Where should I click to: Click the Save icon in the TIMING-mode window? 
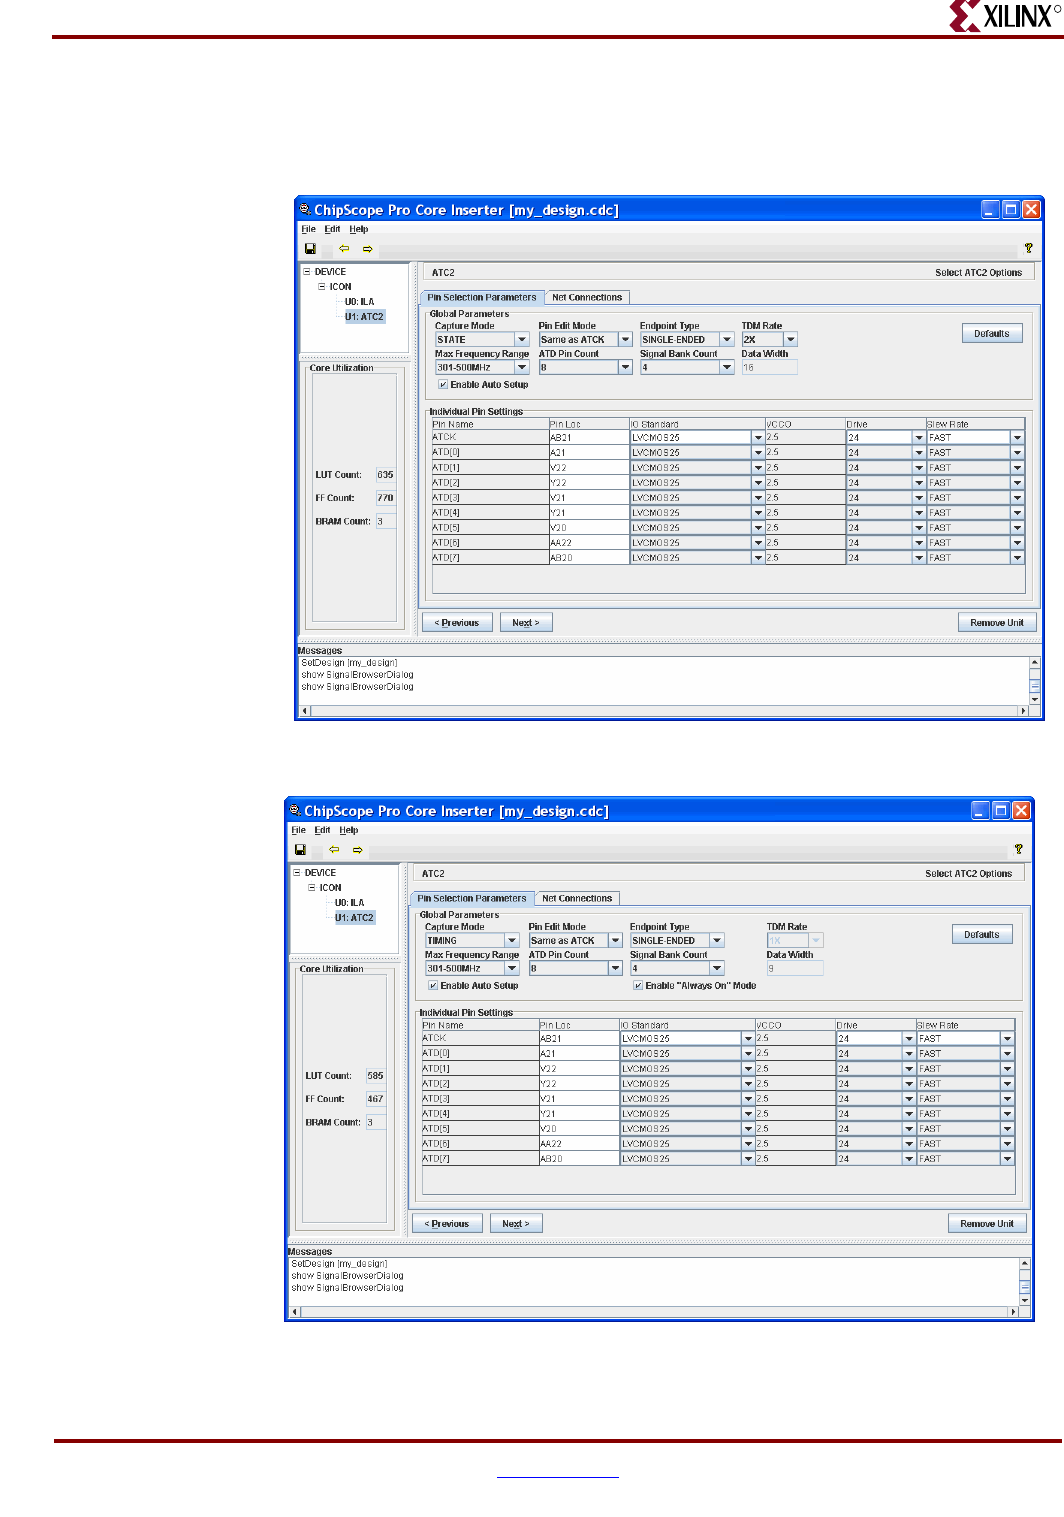pyautogui.click(x=300, y=850)
